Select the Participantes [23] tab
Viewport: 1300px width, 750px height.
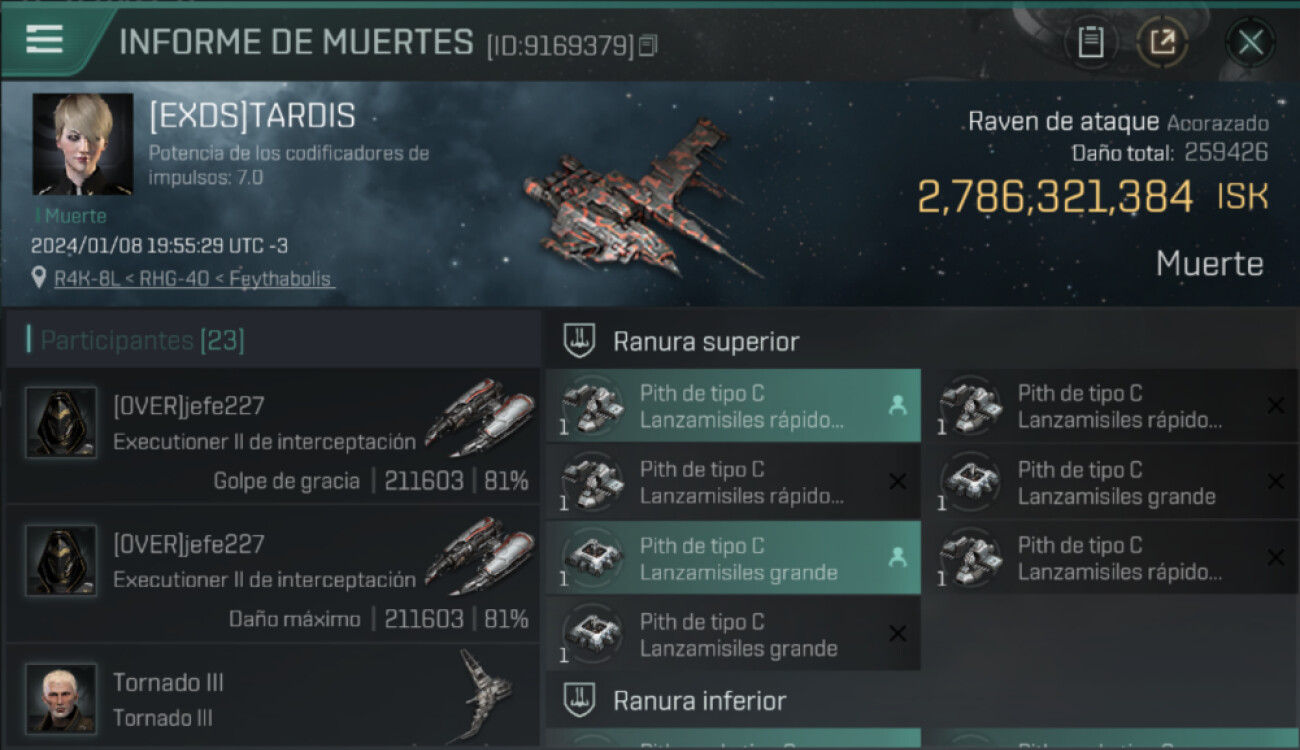point(142,340)
